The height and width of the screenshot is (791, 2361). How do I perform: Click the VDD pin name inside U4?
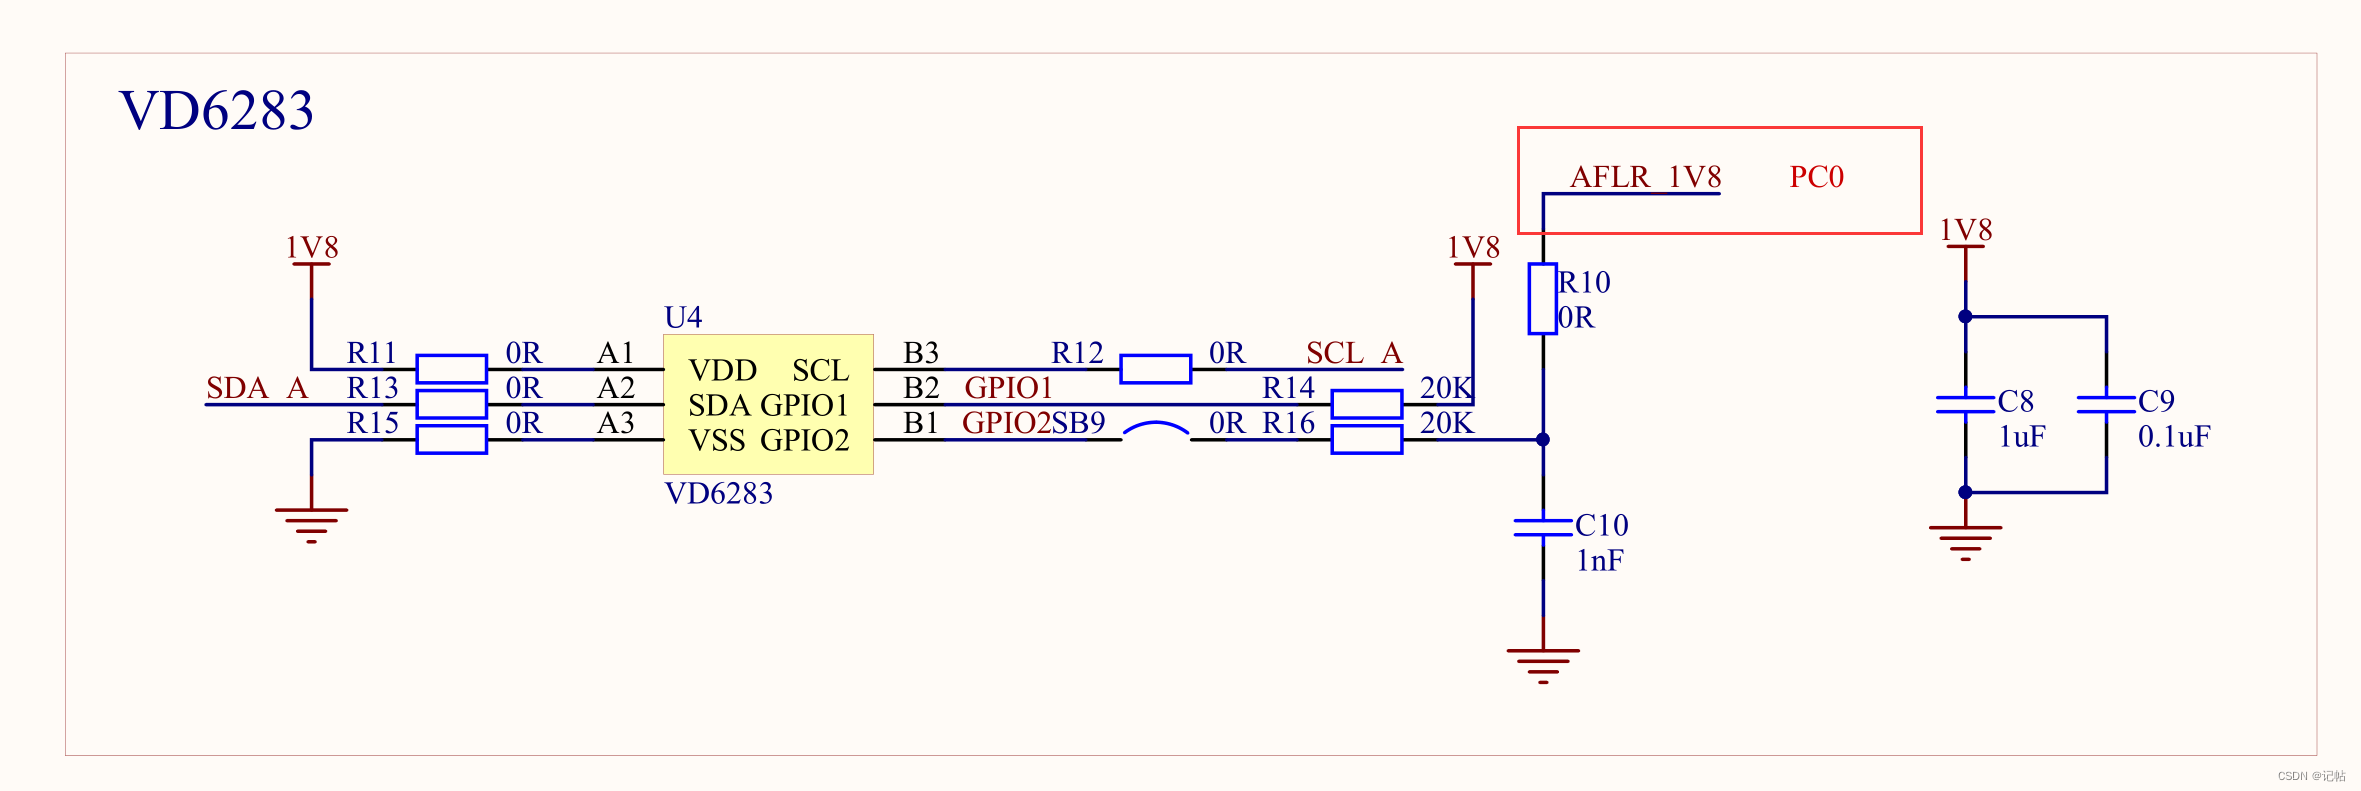722,371
